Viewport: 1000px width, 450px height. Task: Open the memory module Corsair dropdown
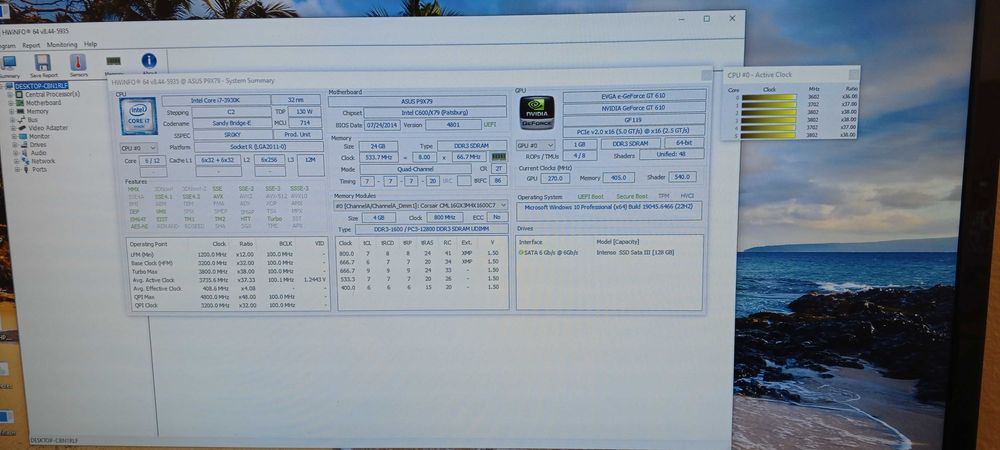(420, 205)
